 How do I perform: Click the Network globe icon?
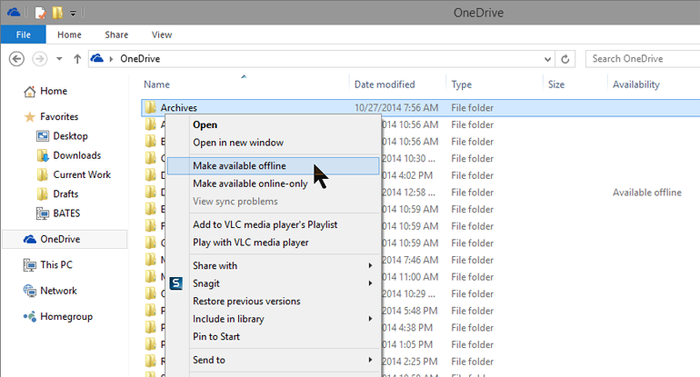29,291
